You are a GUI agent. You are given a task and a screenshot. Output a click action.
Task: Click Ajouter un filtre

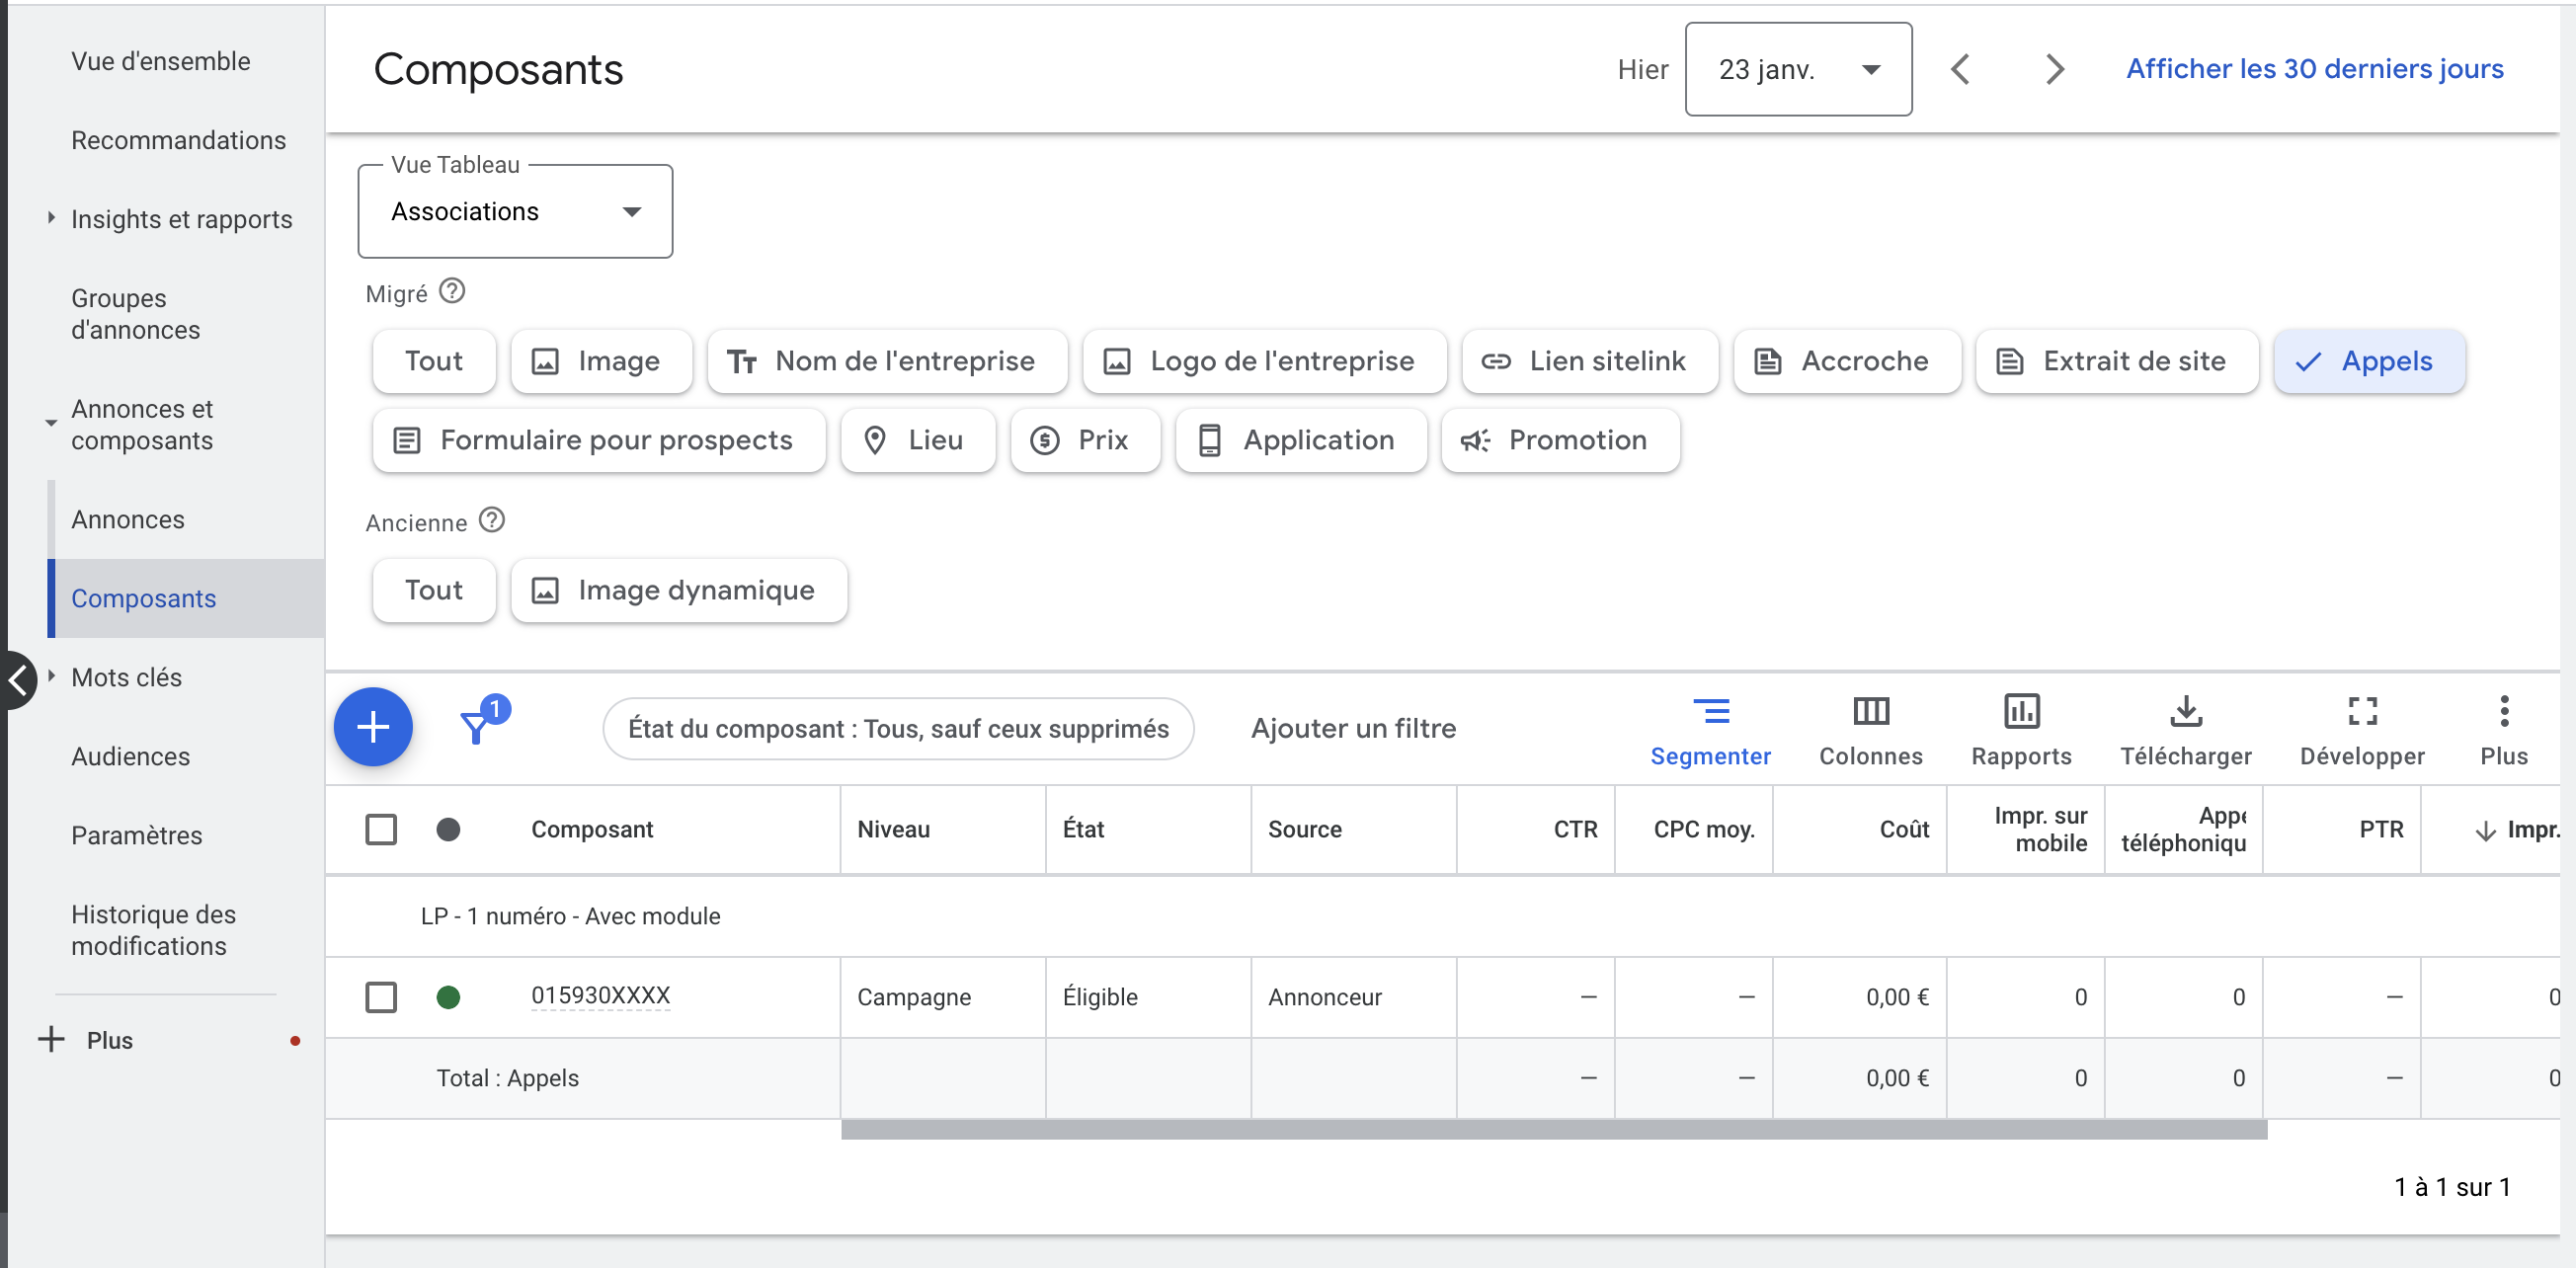[1353, 728]
